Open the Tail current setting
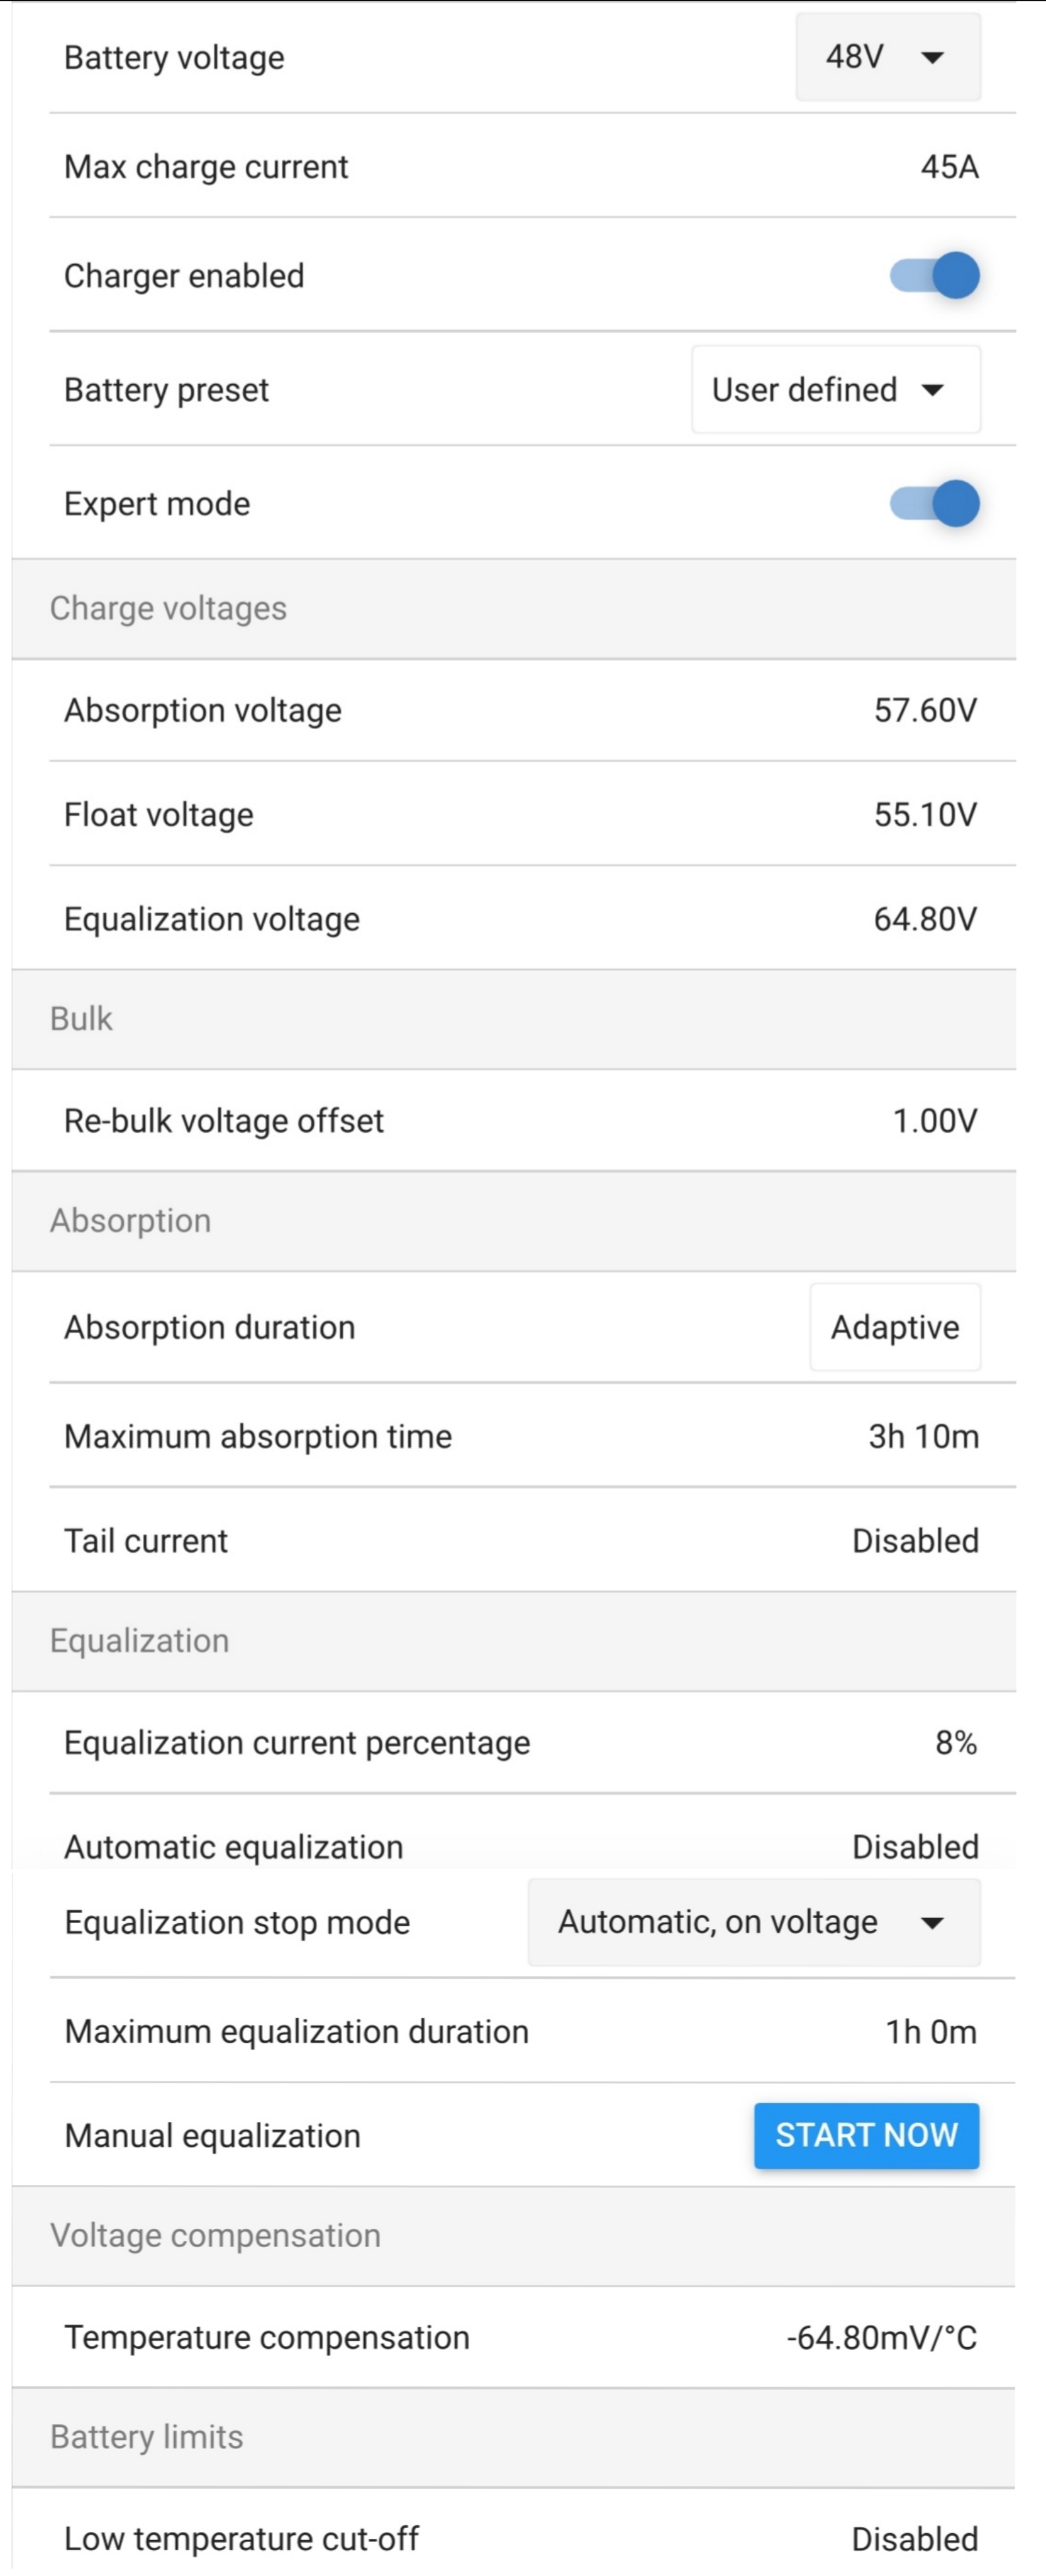Screen dimensions: 1046x2576 [x=914, y=1541]
